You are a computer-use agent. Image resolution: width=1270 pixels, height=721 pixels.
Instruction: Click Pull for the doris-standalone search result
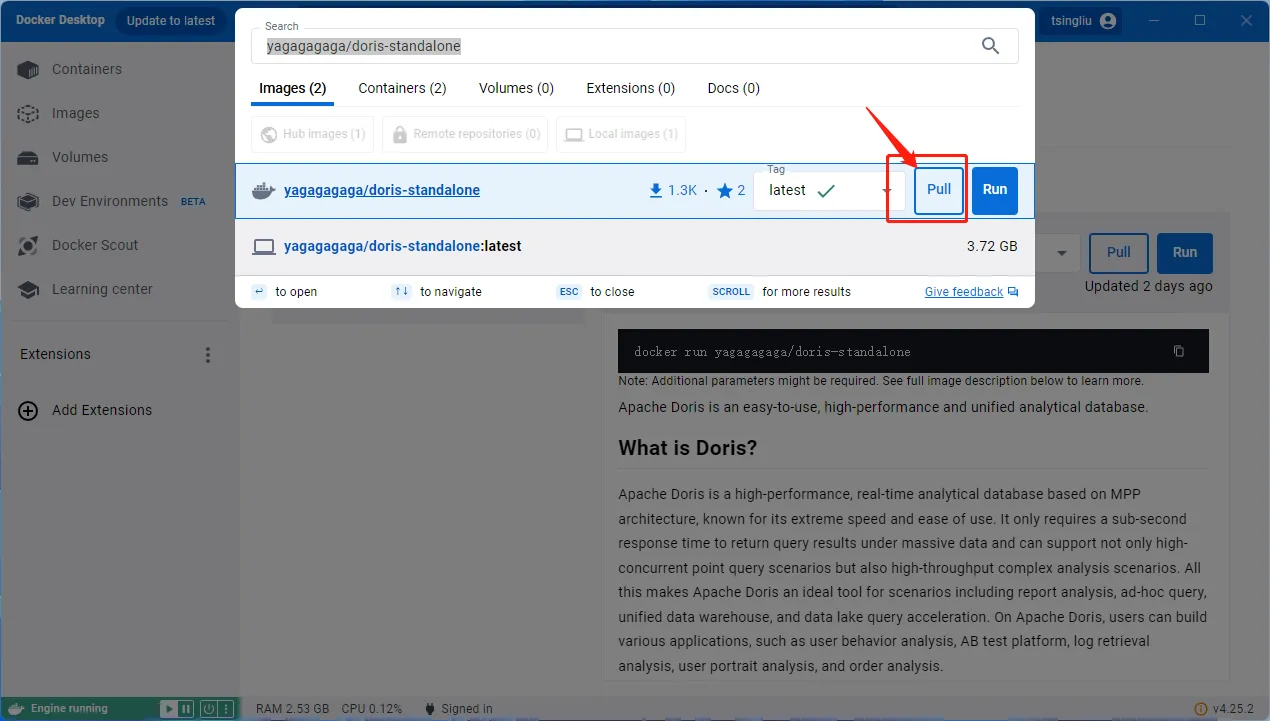[x=939, y=190]
